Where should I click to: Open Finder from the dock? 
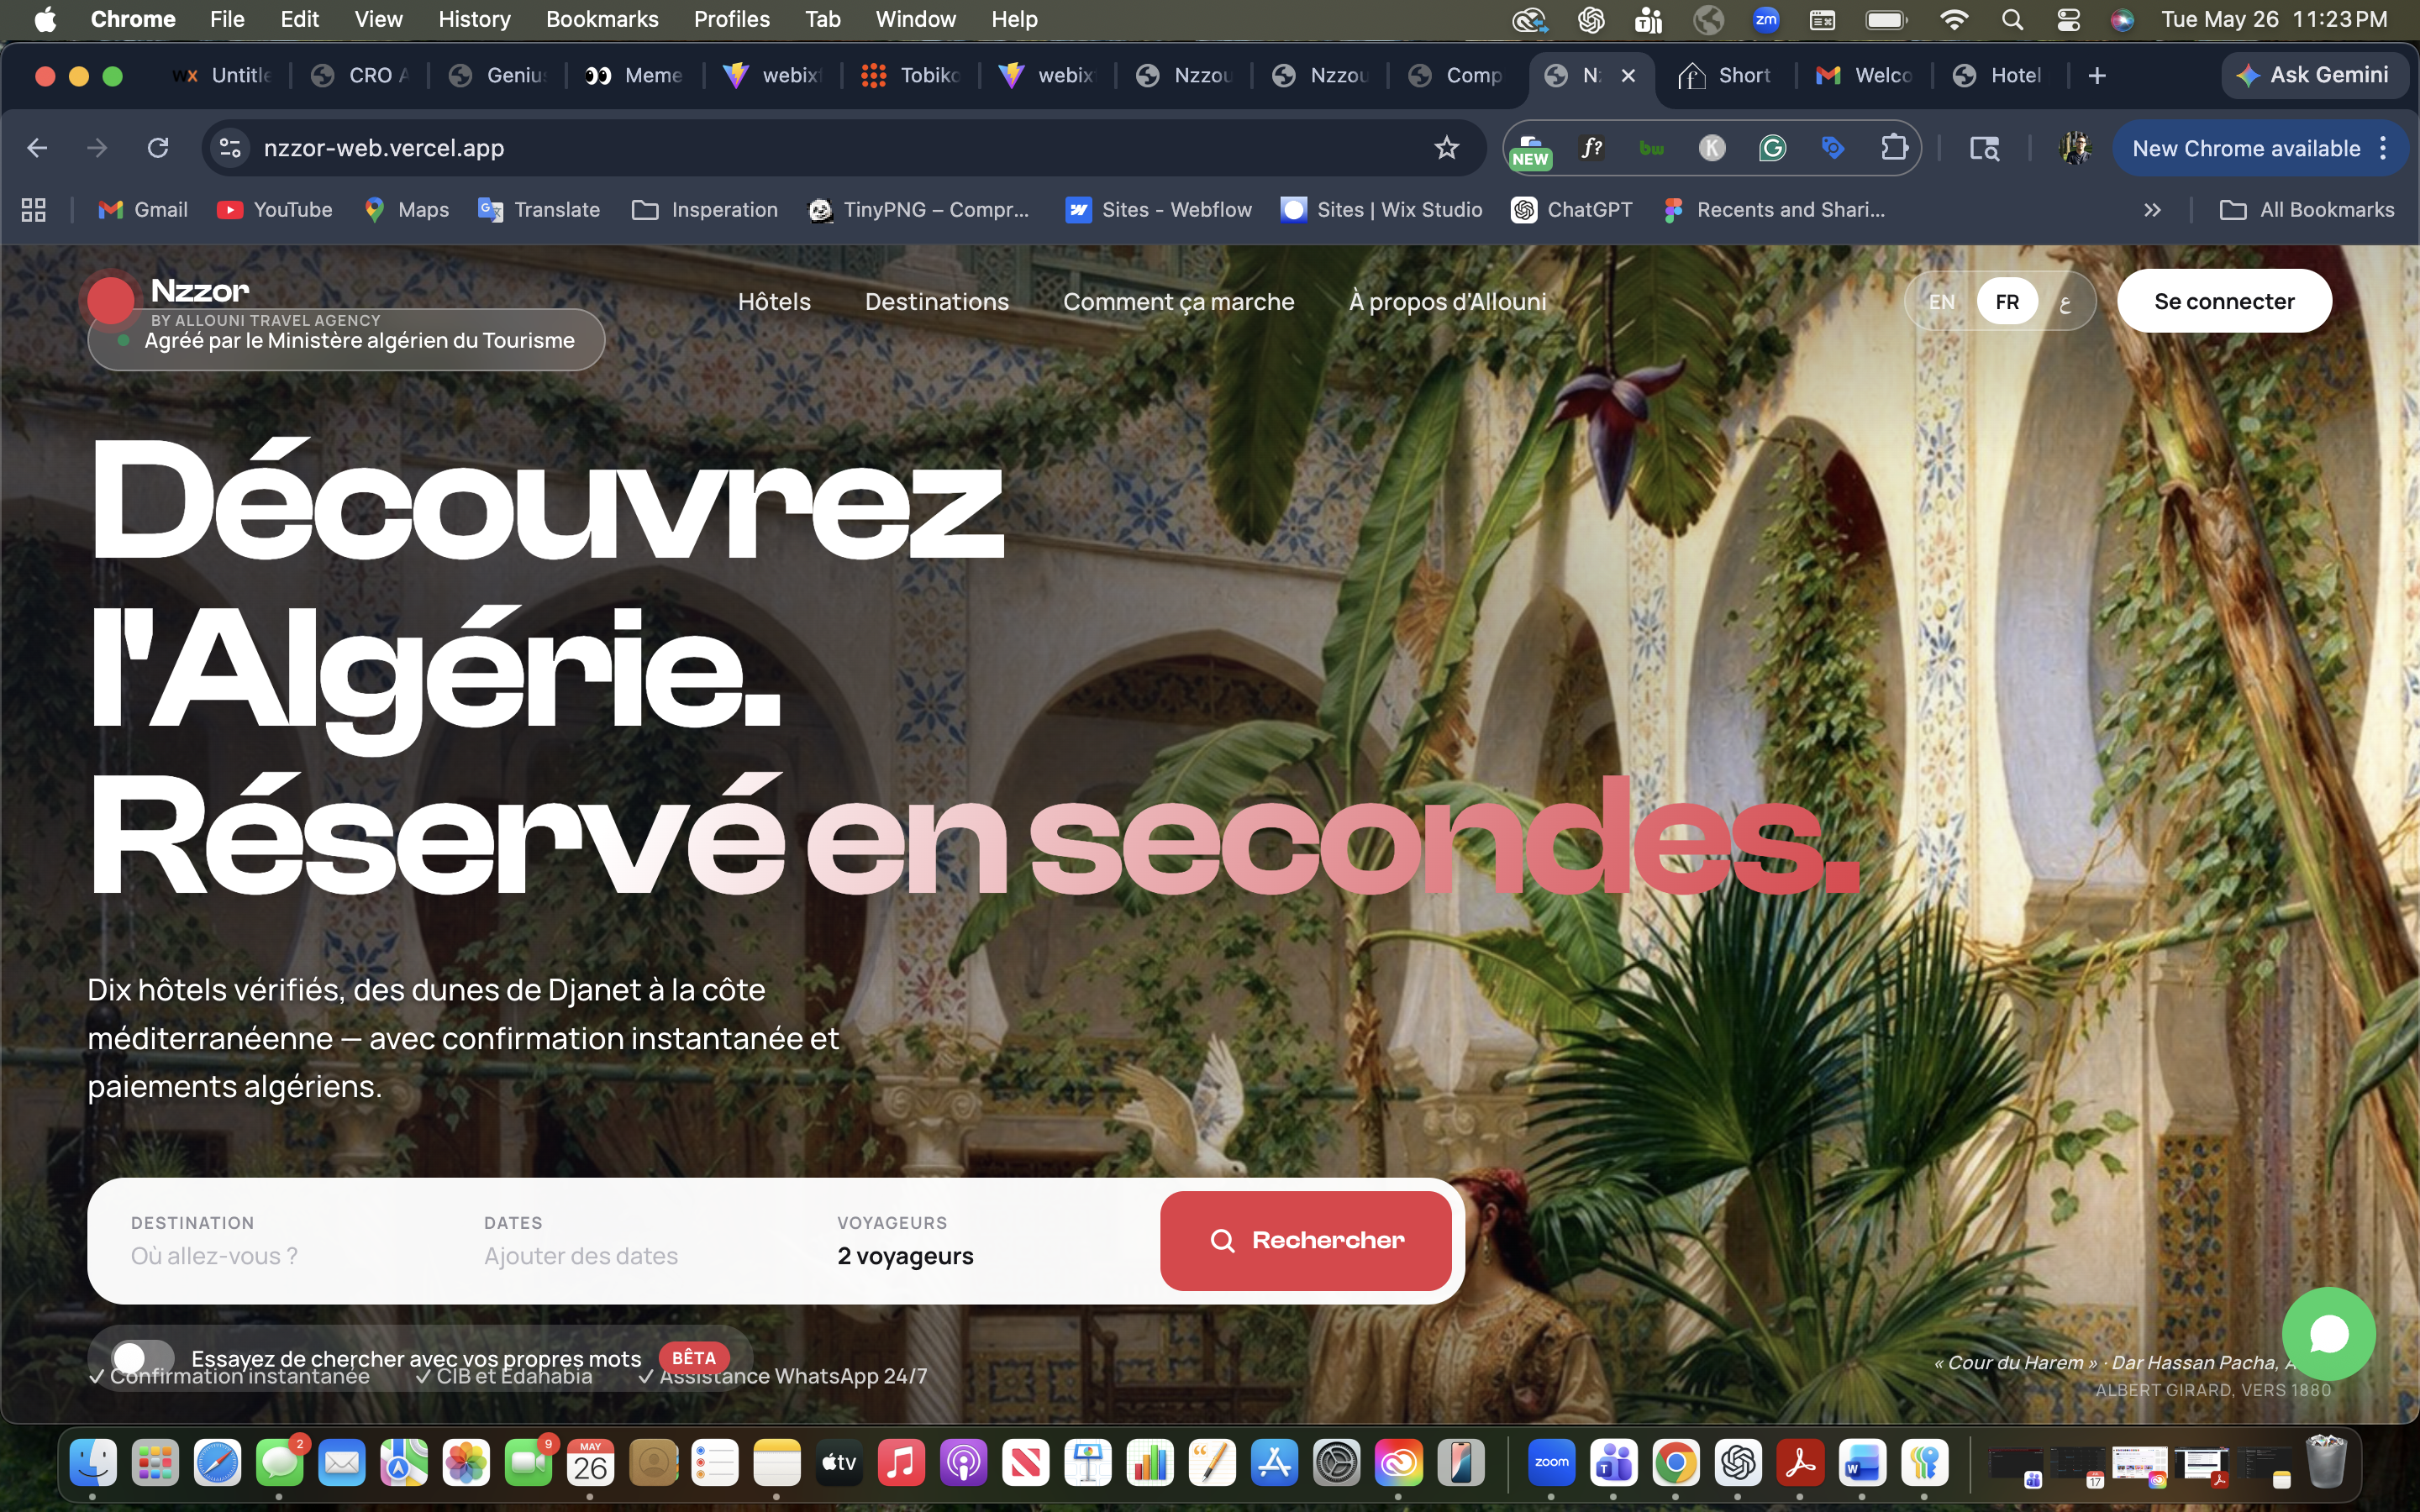click(93, 1463)
